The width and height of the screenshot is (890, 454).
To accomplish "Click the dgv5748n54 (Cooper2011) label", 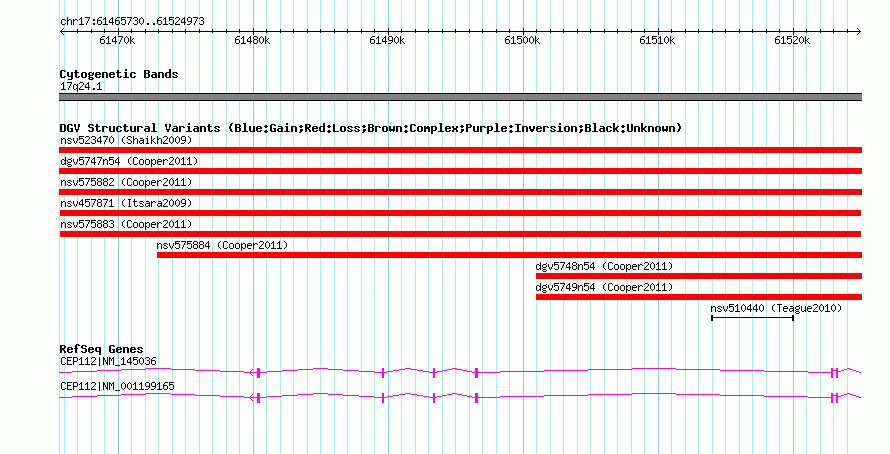I will 604,266.
